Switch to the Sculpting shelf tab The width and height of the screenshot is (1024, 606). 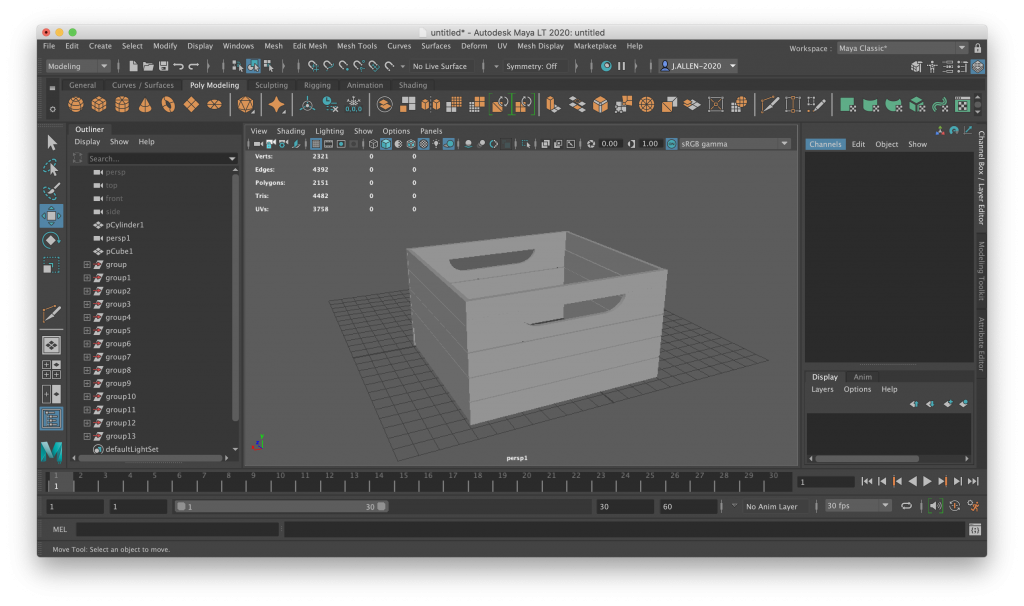tap(271, 85)
